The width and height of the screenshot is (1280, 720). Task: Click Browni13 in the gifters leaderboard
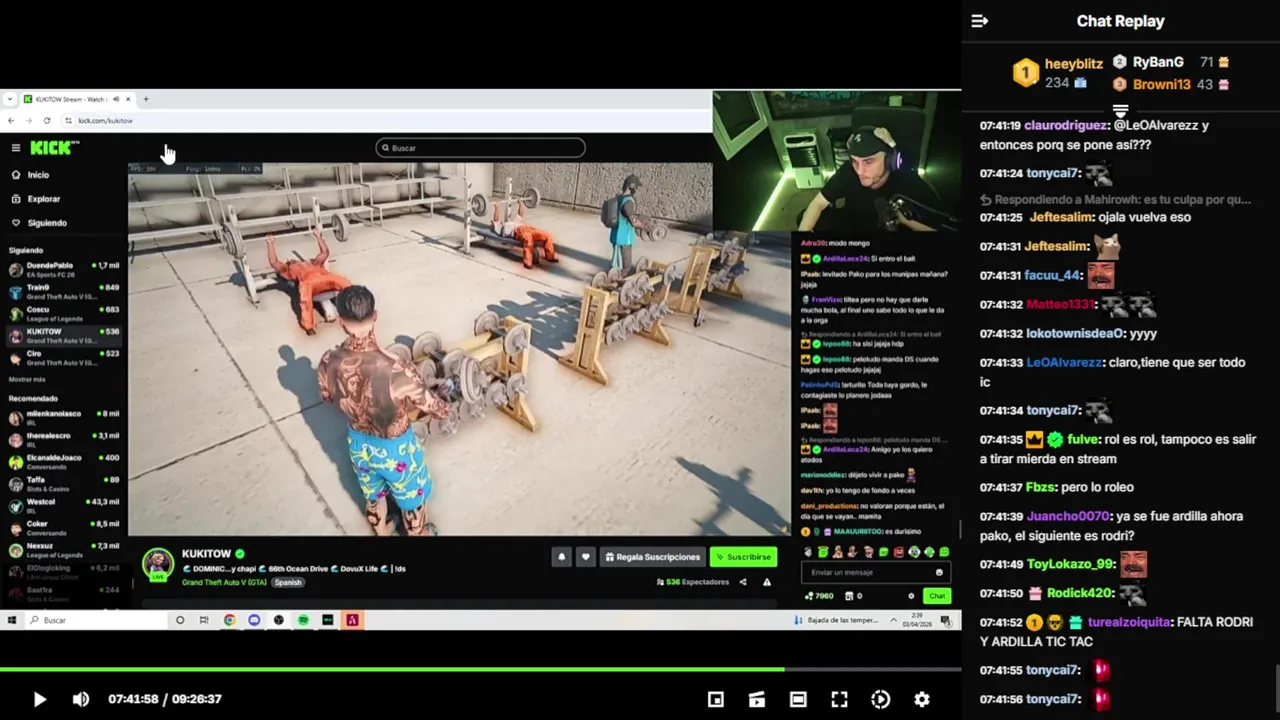click(x=1161, y=85)
